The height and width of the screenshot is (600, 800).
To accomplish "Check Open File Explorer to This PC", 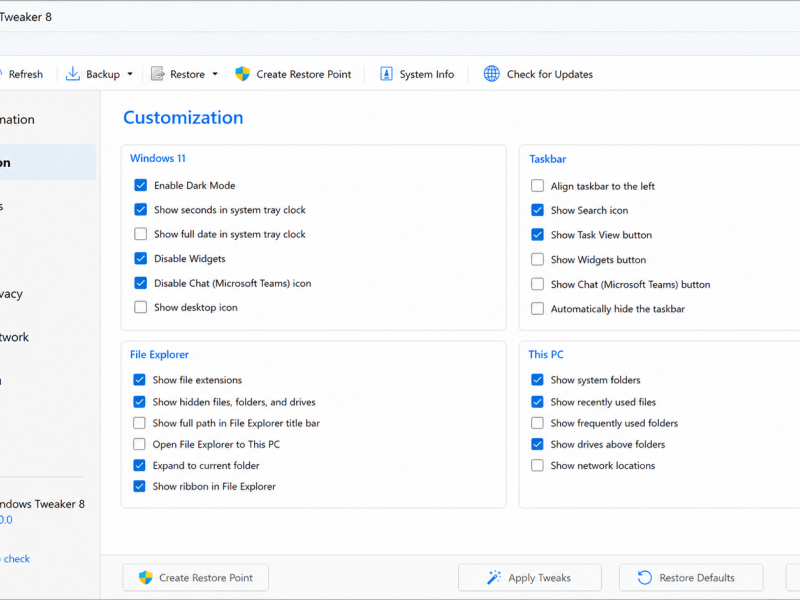I will [x=139, y=444].
